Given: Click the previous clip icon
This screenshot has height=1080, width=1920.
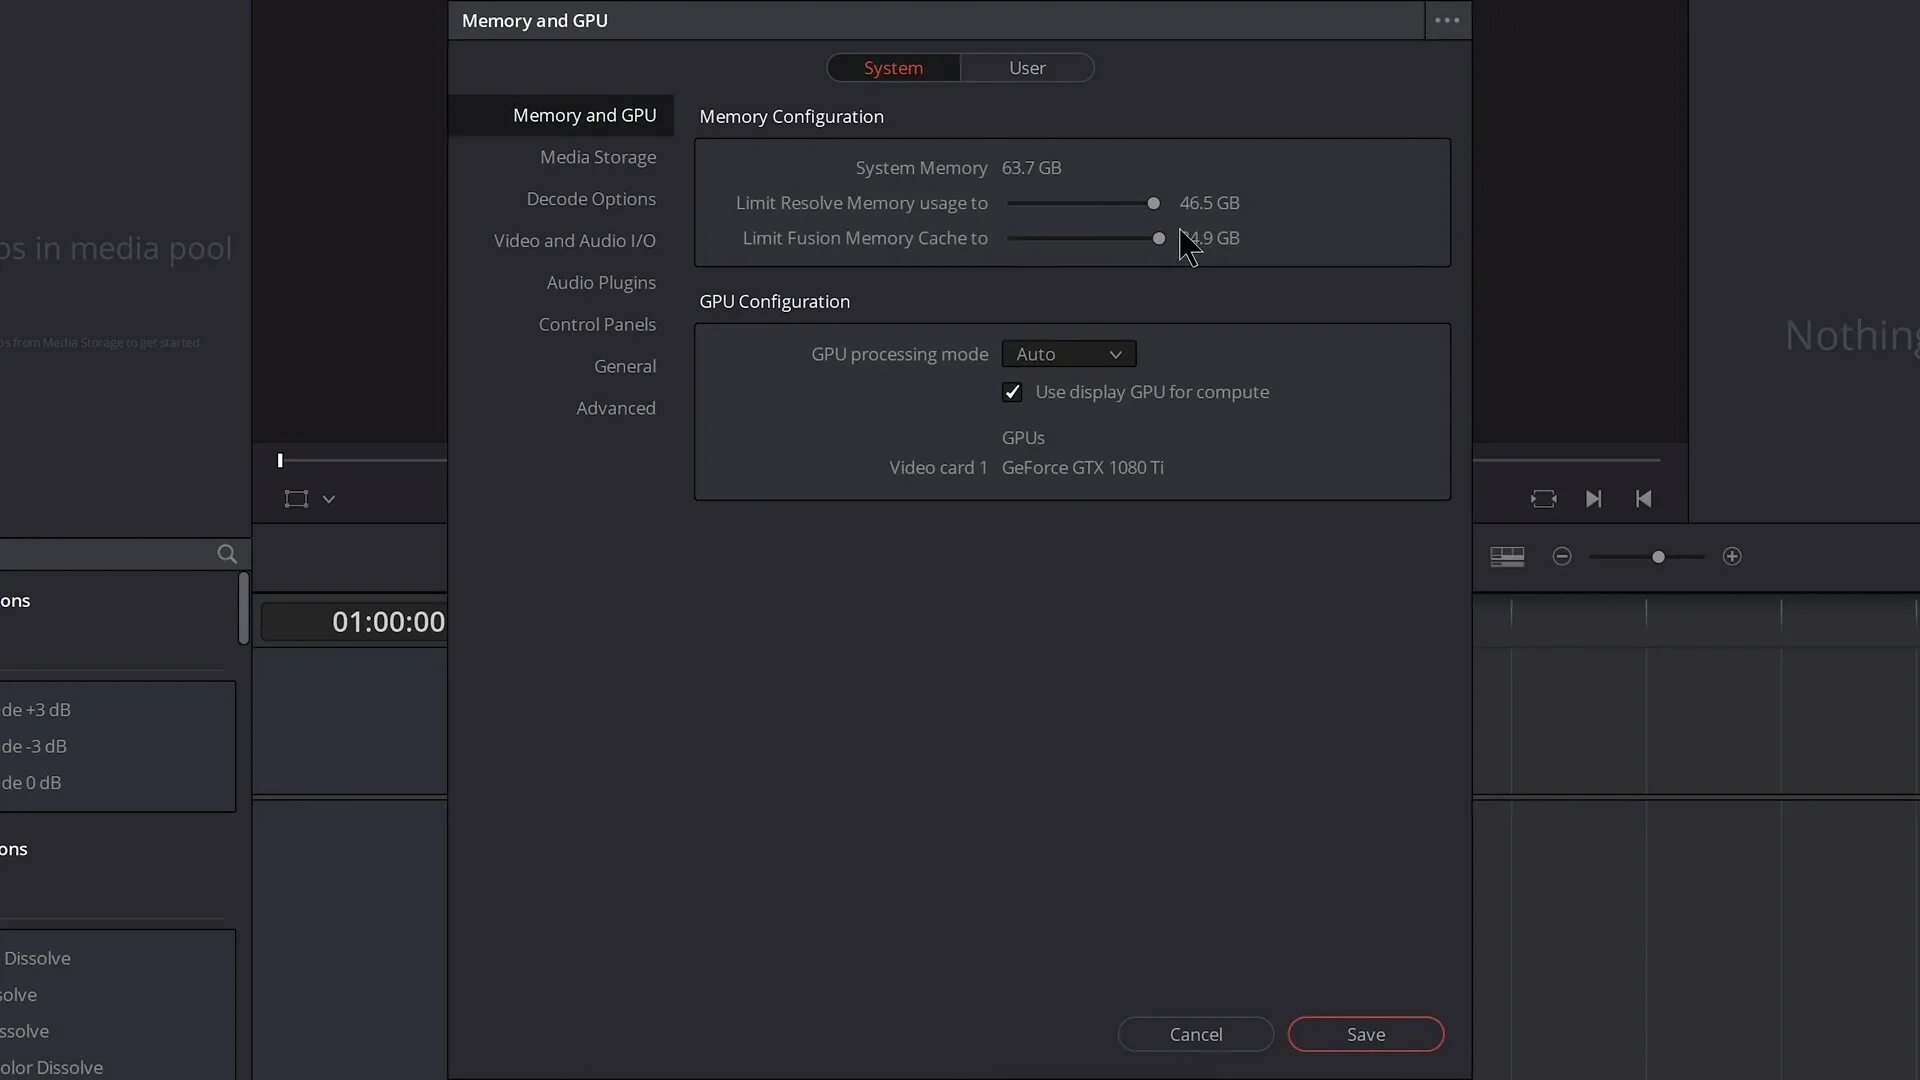Looking at the screenshot, I should [1643, 499].
